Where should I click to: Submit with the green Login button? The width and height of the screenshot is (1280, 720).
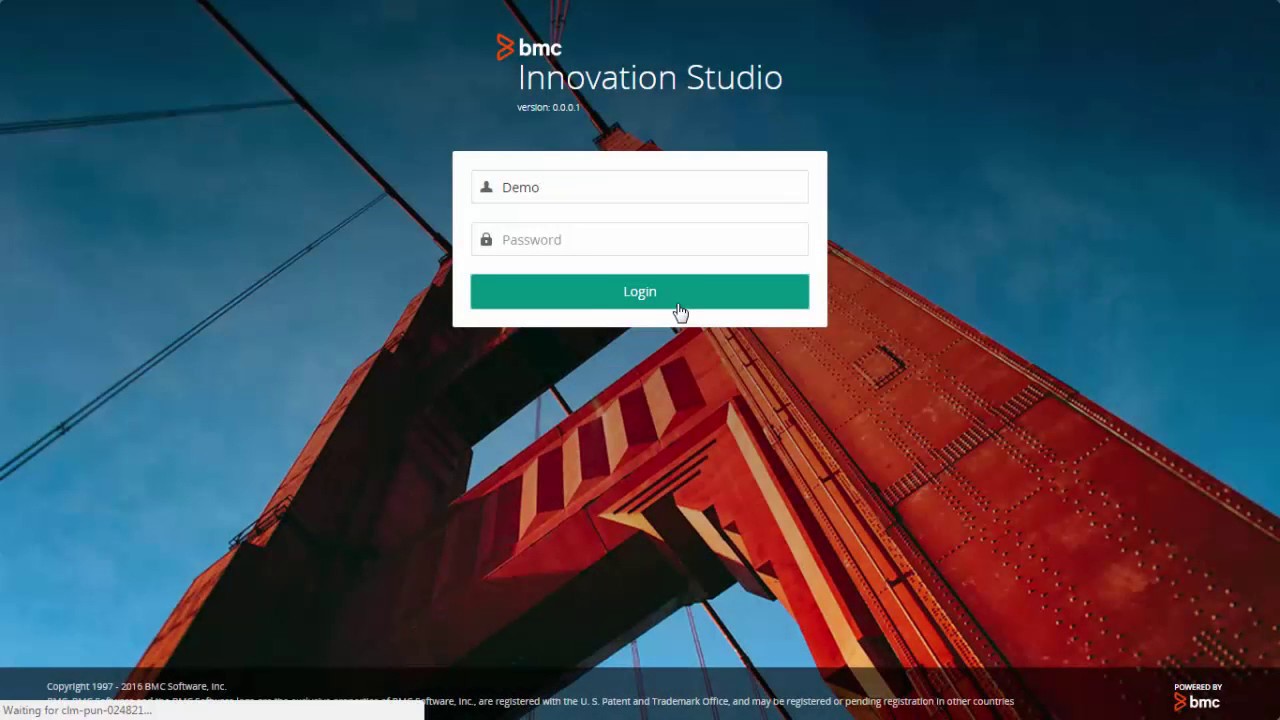coord(640,291)
